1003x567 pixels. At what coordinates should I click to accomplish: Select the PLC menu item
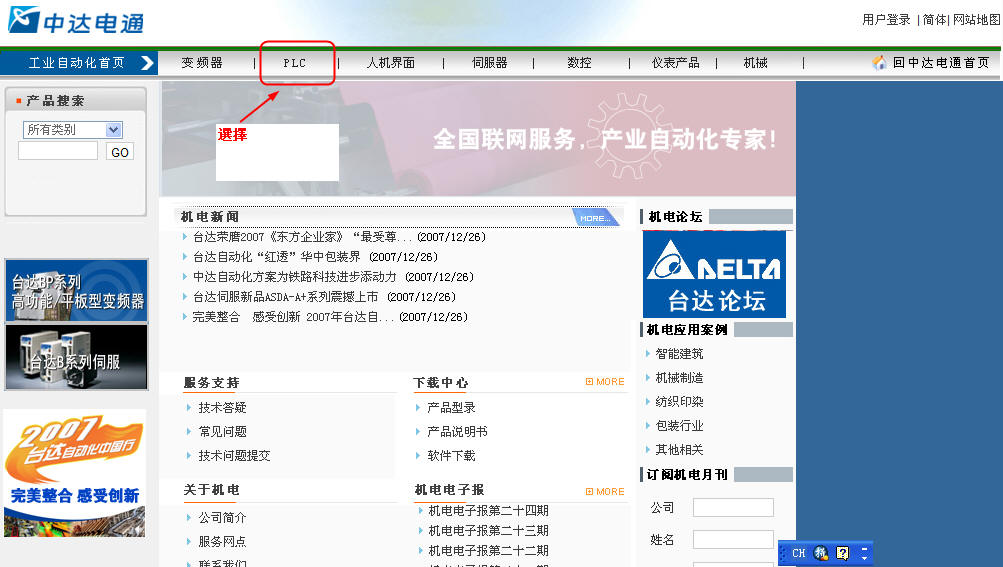tap(295, 63)
